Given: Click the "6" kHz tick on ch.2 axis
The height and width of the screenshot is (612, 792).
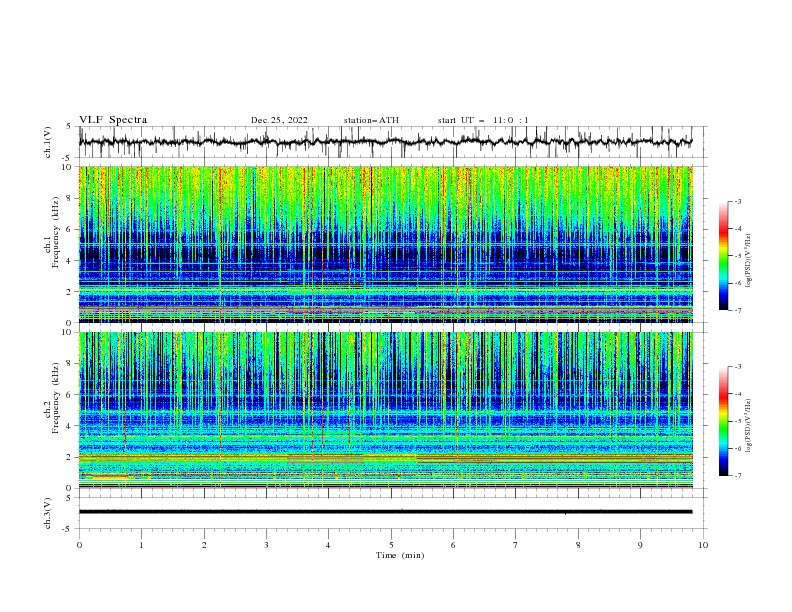Looking at the screenshot, I should 70,395.
